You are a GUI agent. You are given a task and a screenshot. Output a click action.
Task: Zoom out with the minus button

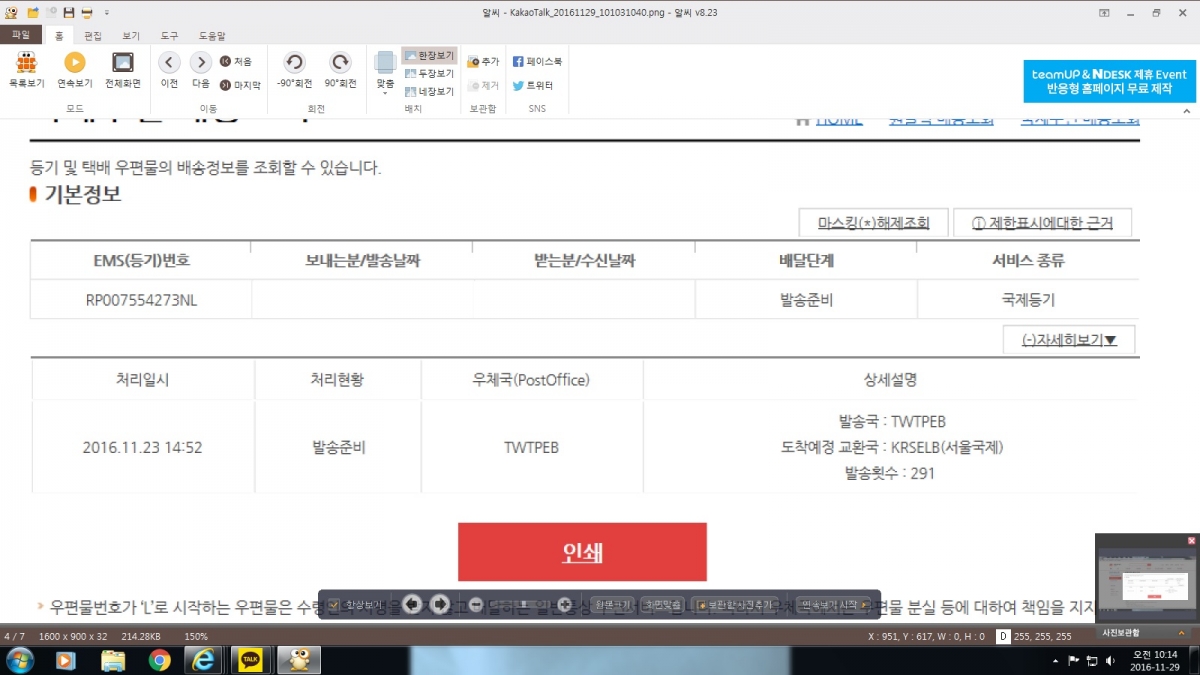pyautogui.click(x=476, y=604)
